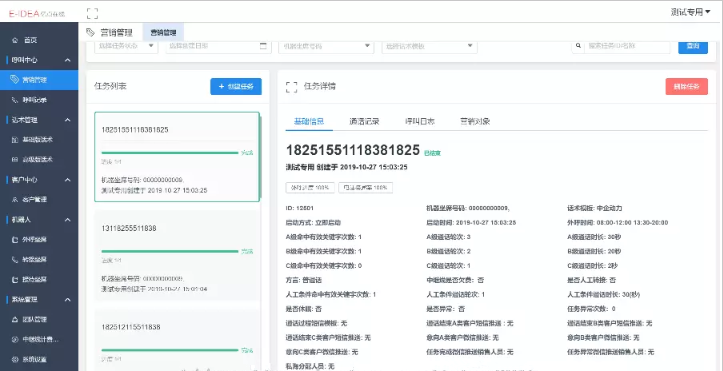Open 转接坐席 phone icon in sidebar

coord(14,259)
